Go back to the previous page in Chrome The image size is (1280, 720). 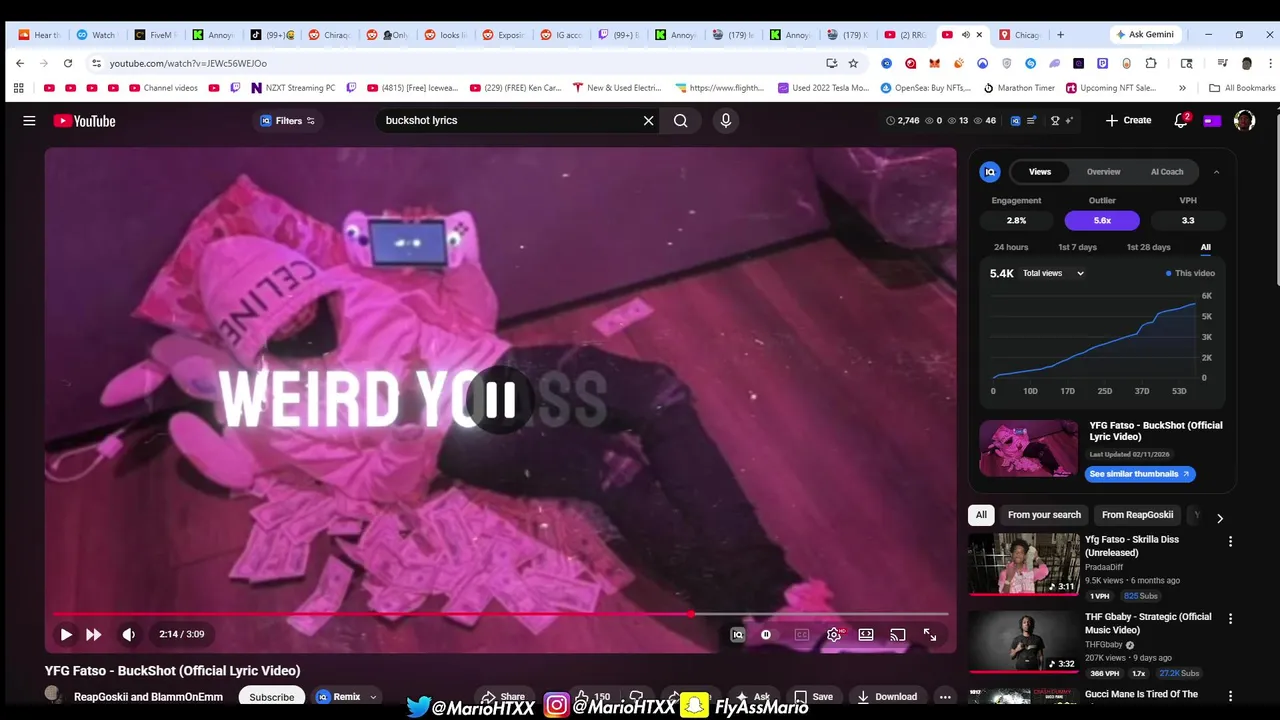point(20,63)
